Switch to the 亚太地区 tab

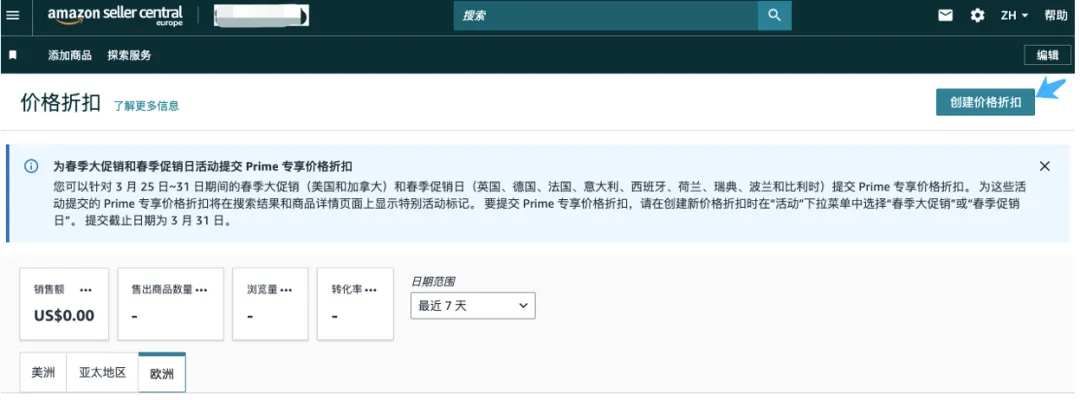coord(103,372)
